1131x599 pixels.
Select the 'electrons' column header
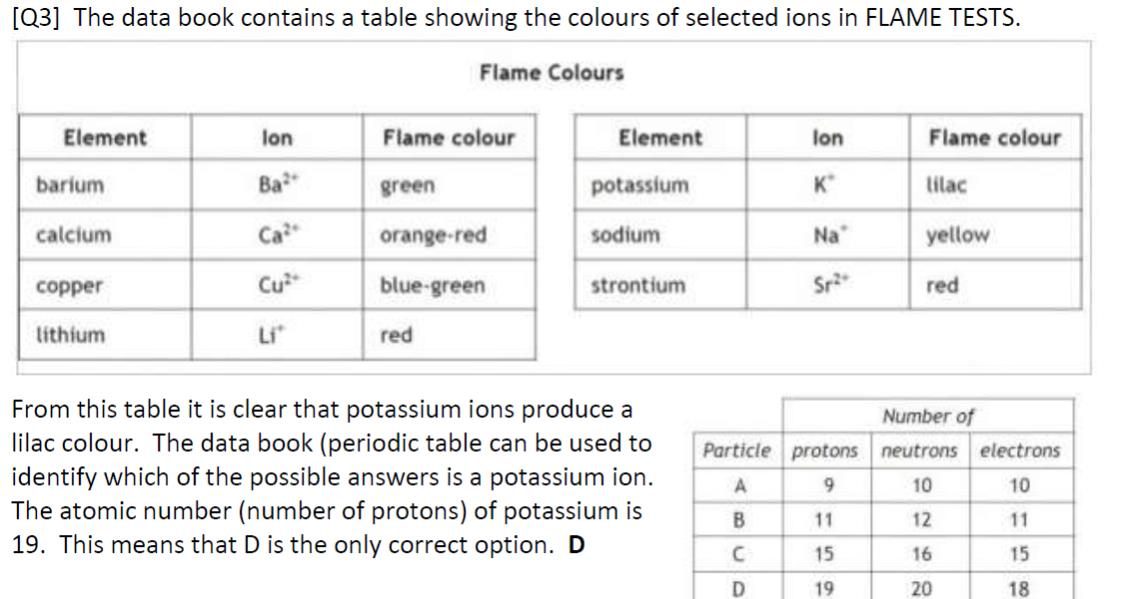click(x=1021, y=450)
